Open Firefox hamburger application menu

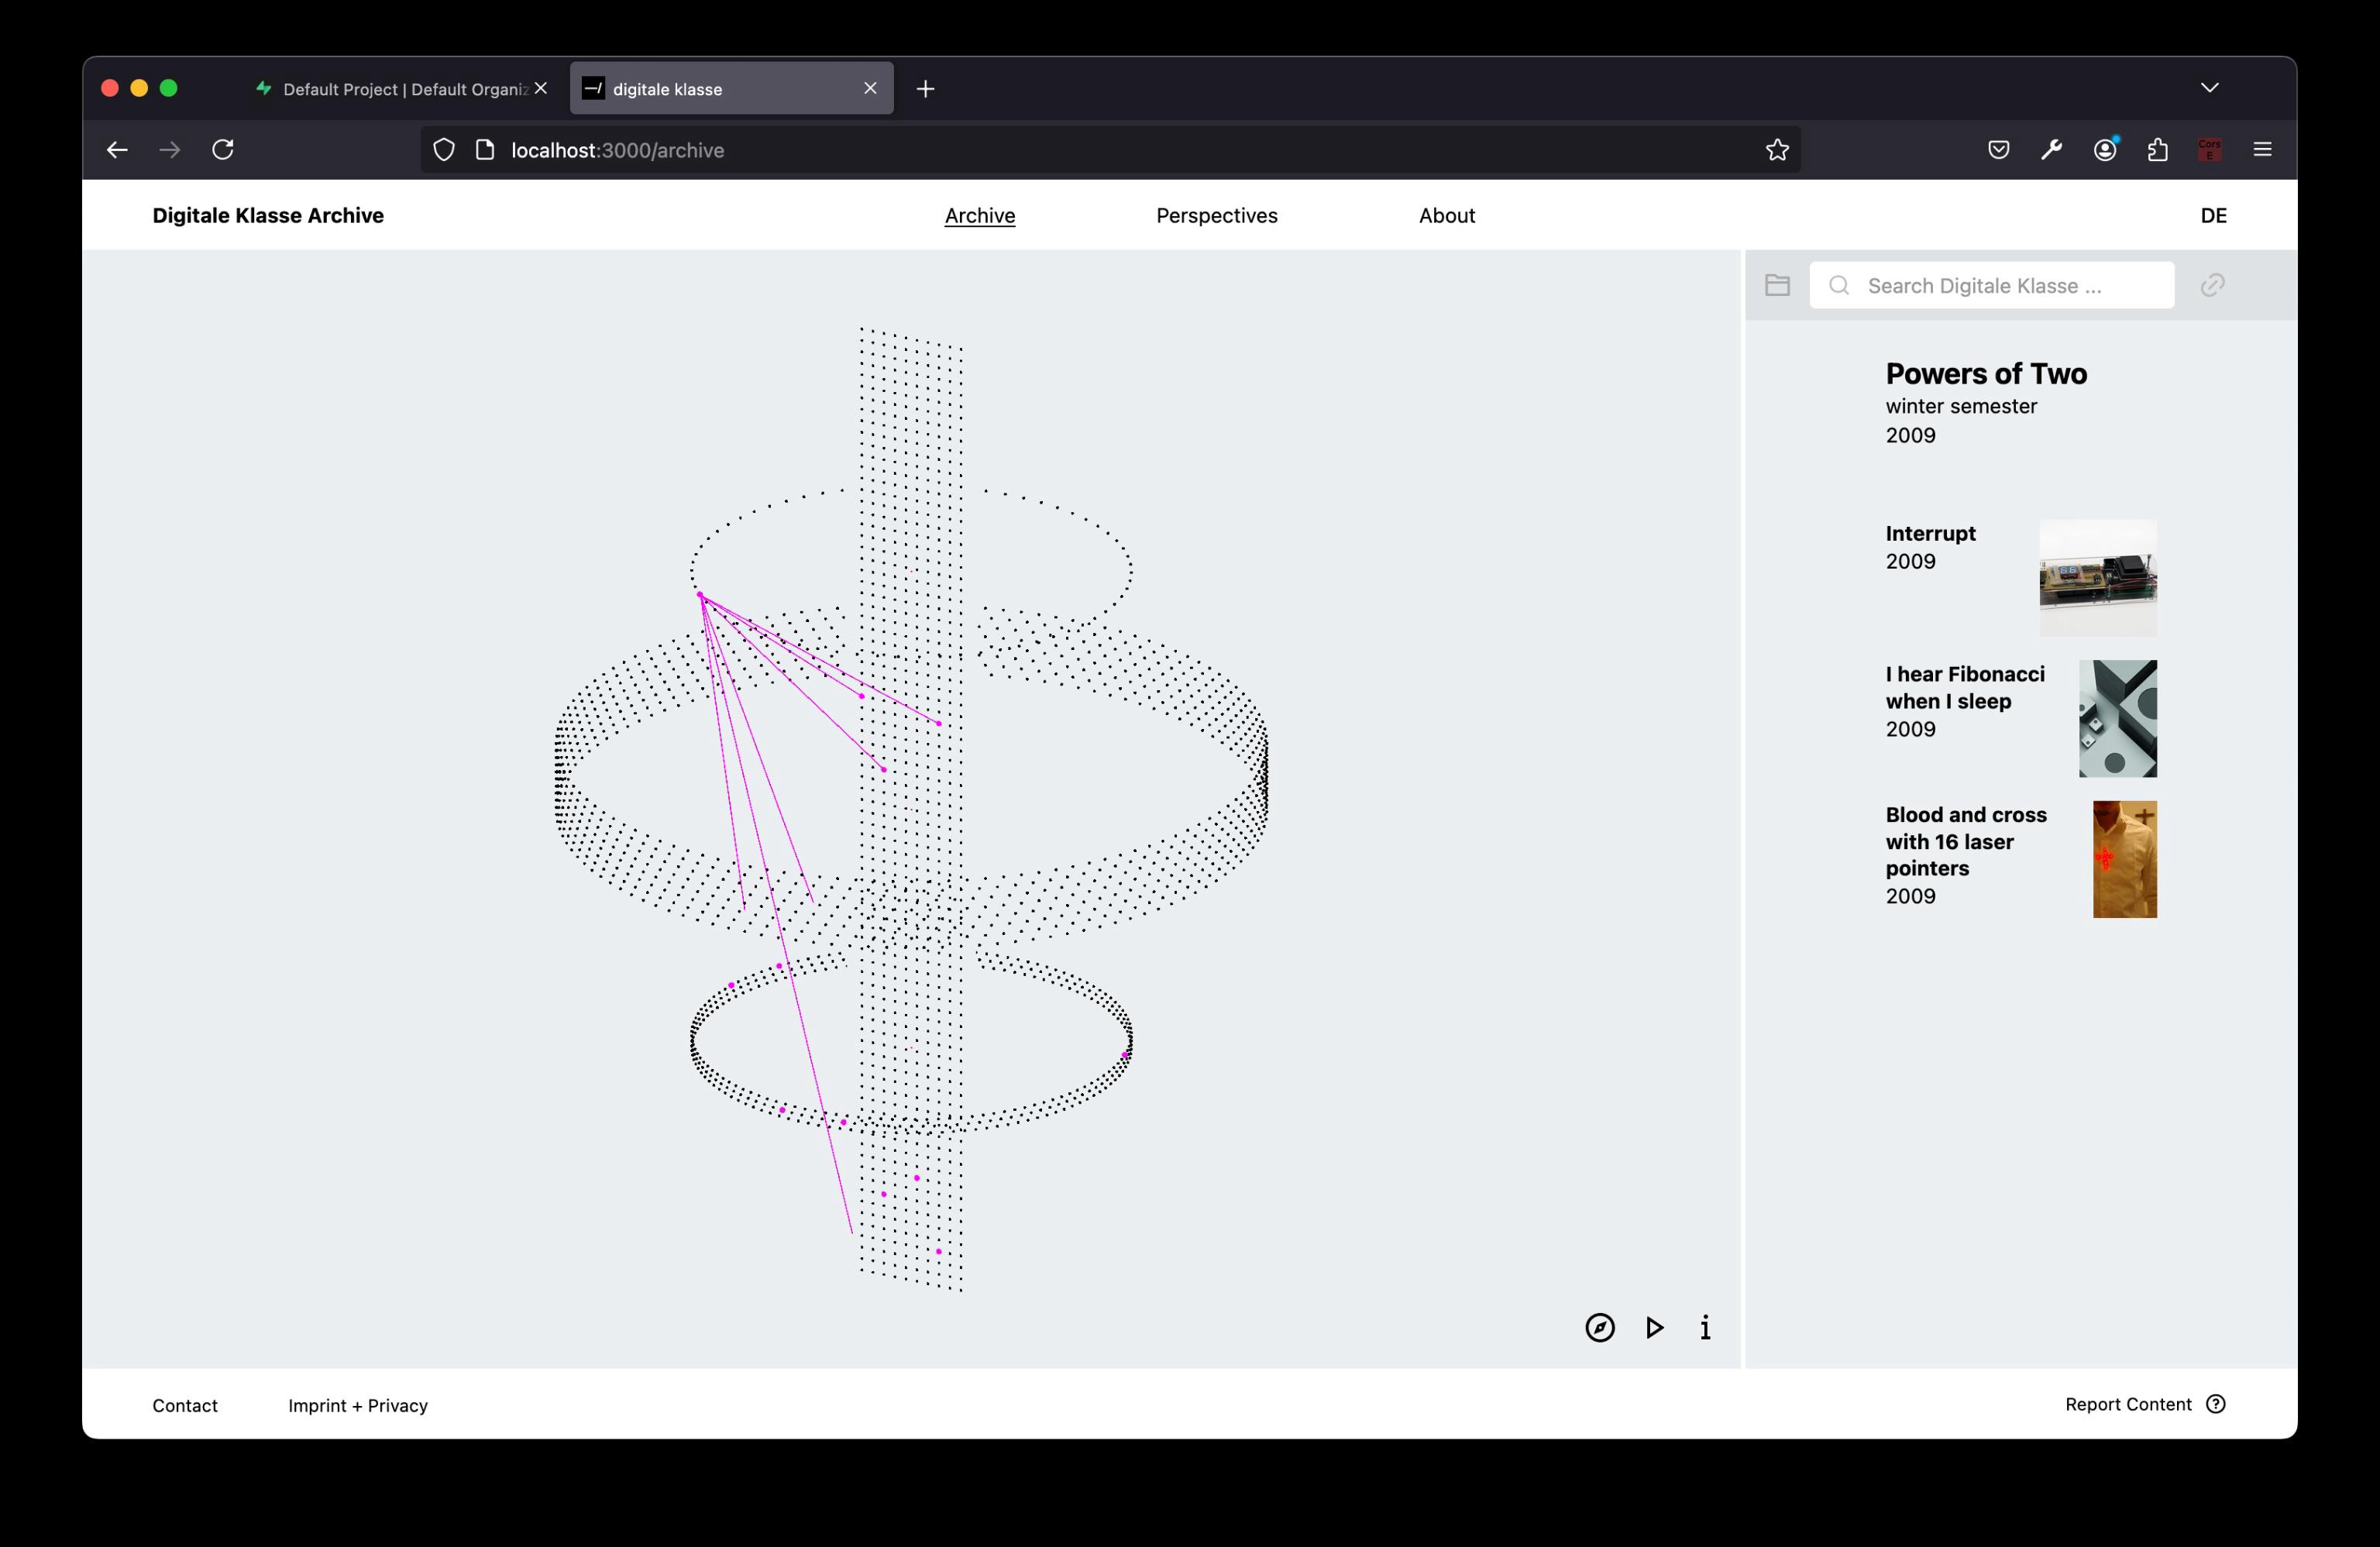tap(2263, 150)
